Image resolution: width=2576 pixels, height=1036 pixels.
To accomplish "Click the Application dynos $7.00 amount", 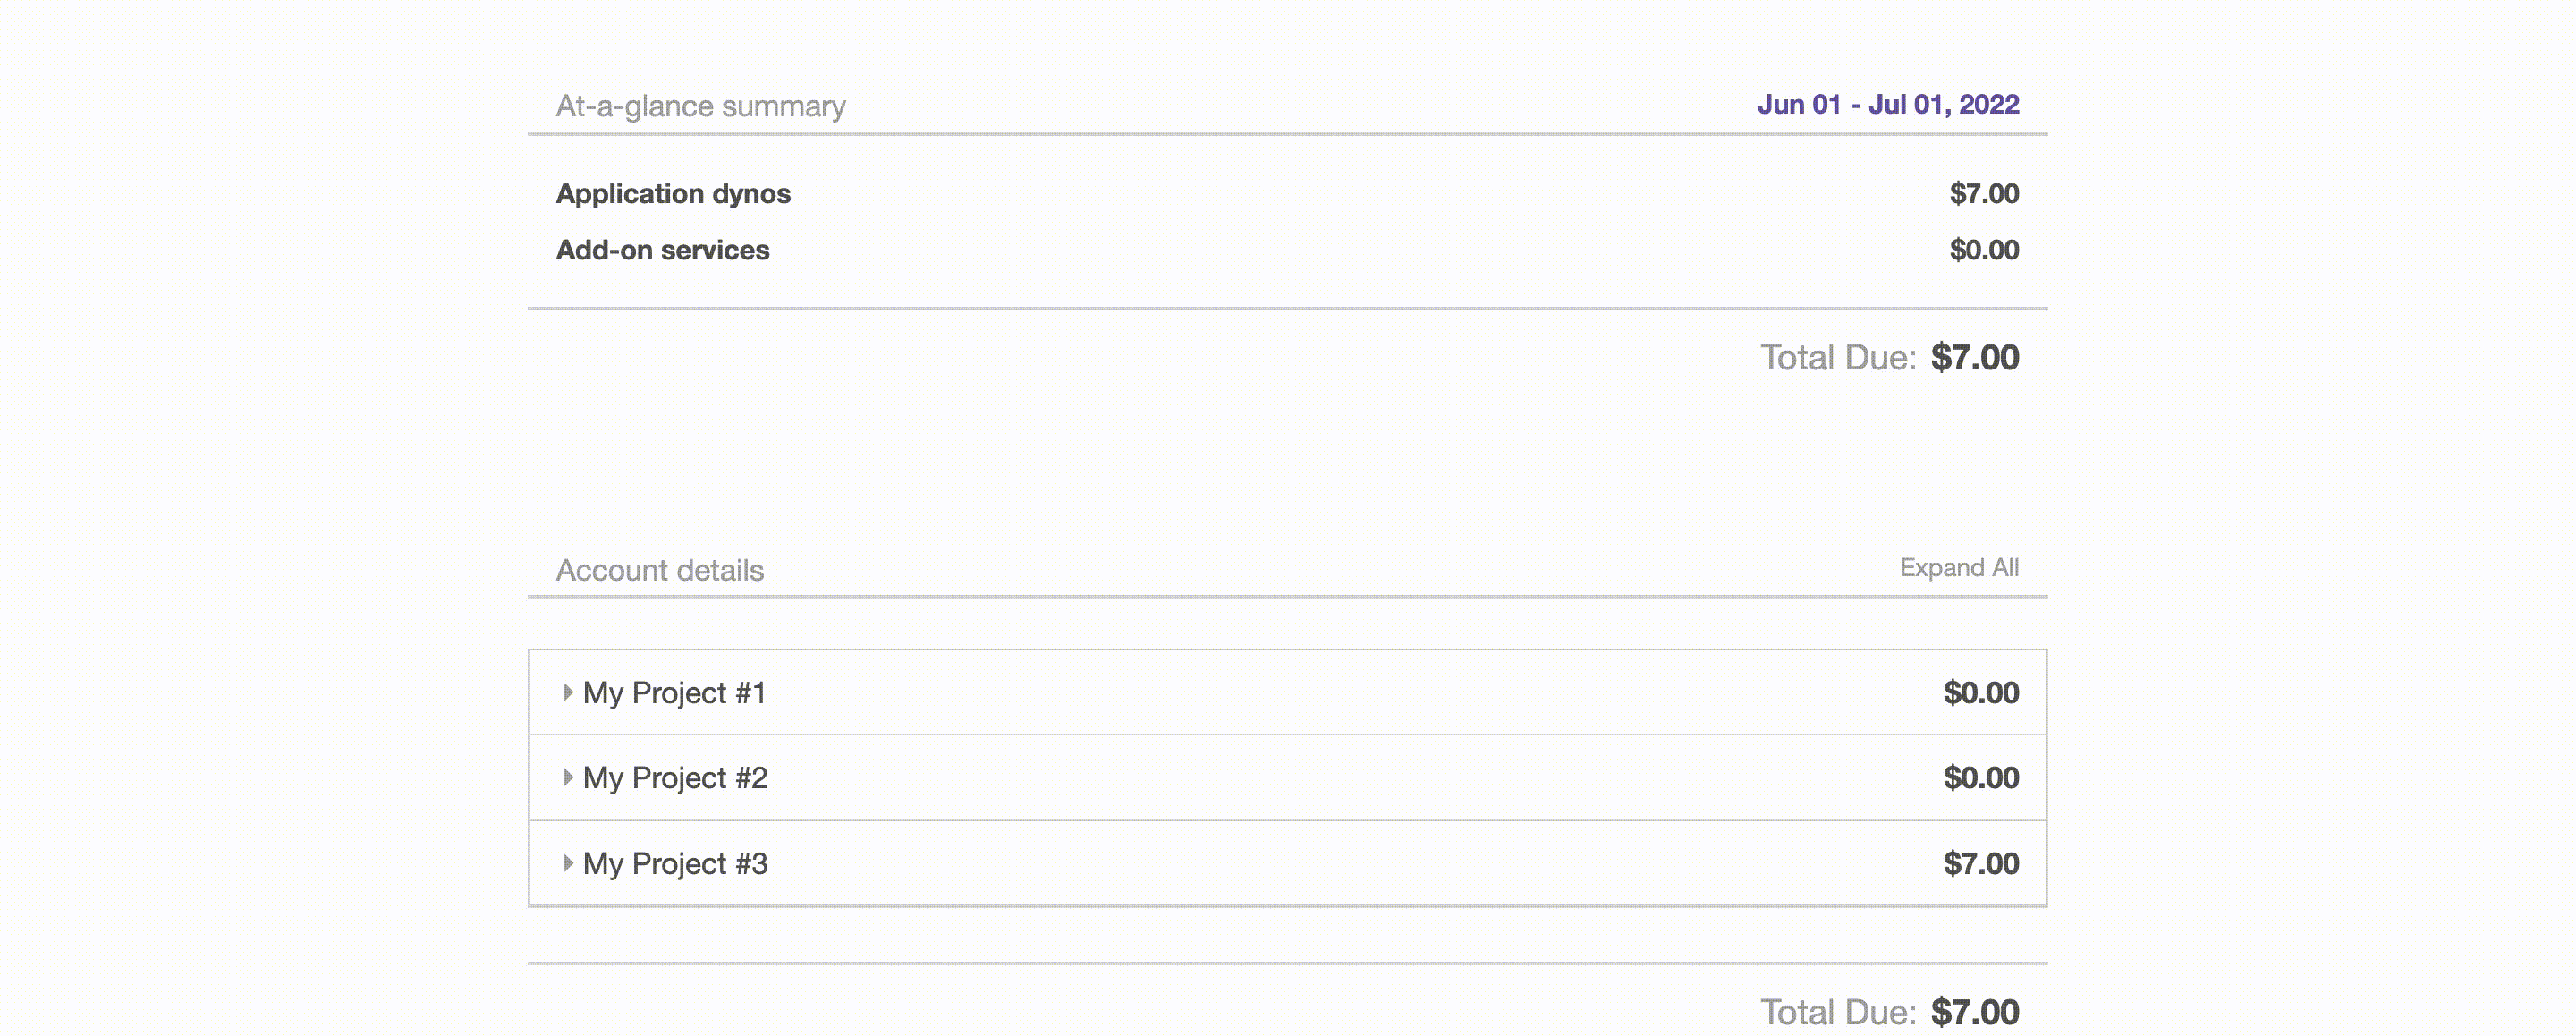I will 1983,193.
